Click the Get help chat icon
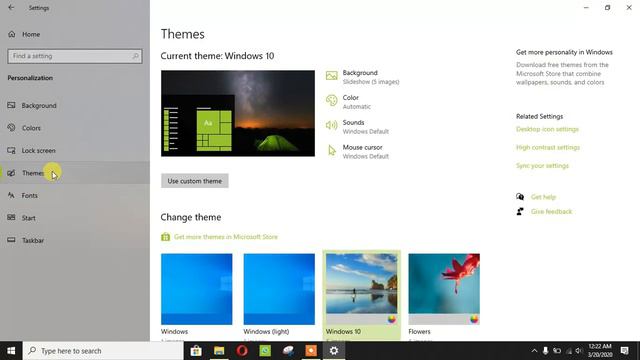The height and width of the screenshot is (360, 640). tap(520, 197)
